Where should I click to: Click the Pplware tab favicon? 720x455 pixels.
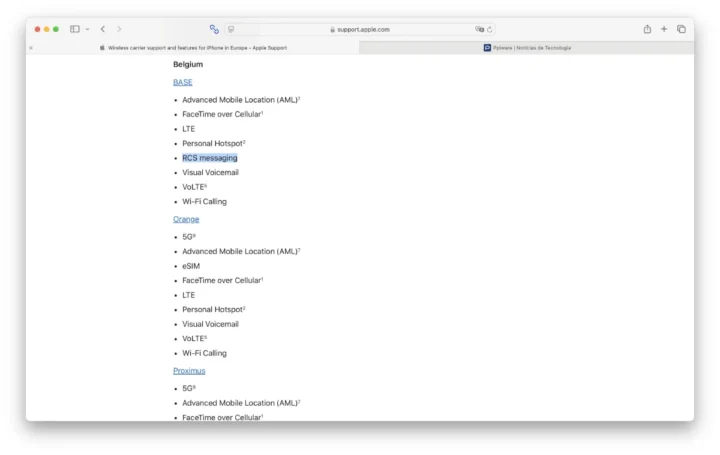coord(487,48)
